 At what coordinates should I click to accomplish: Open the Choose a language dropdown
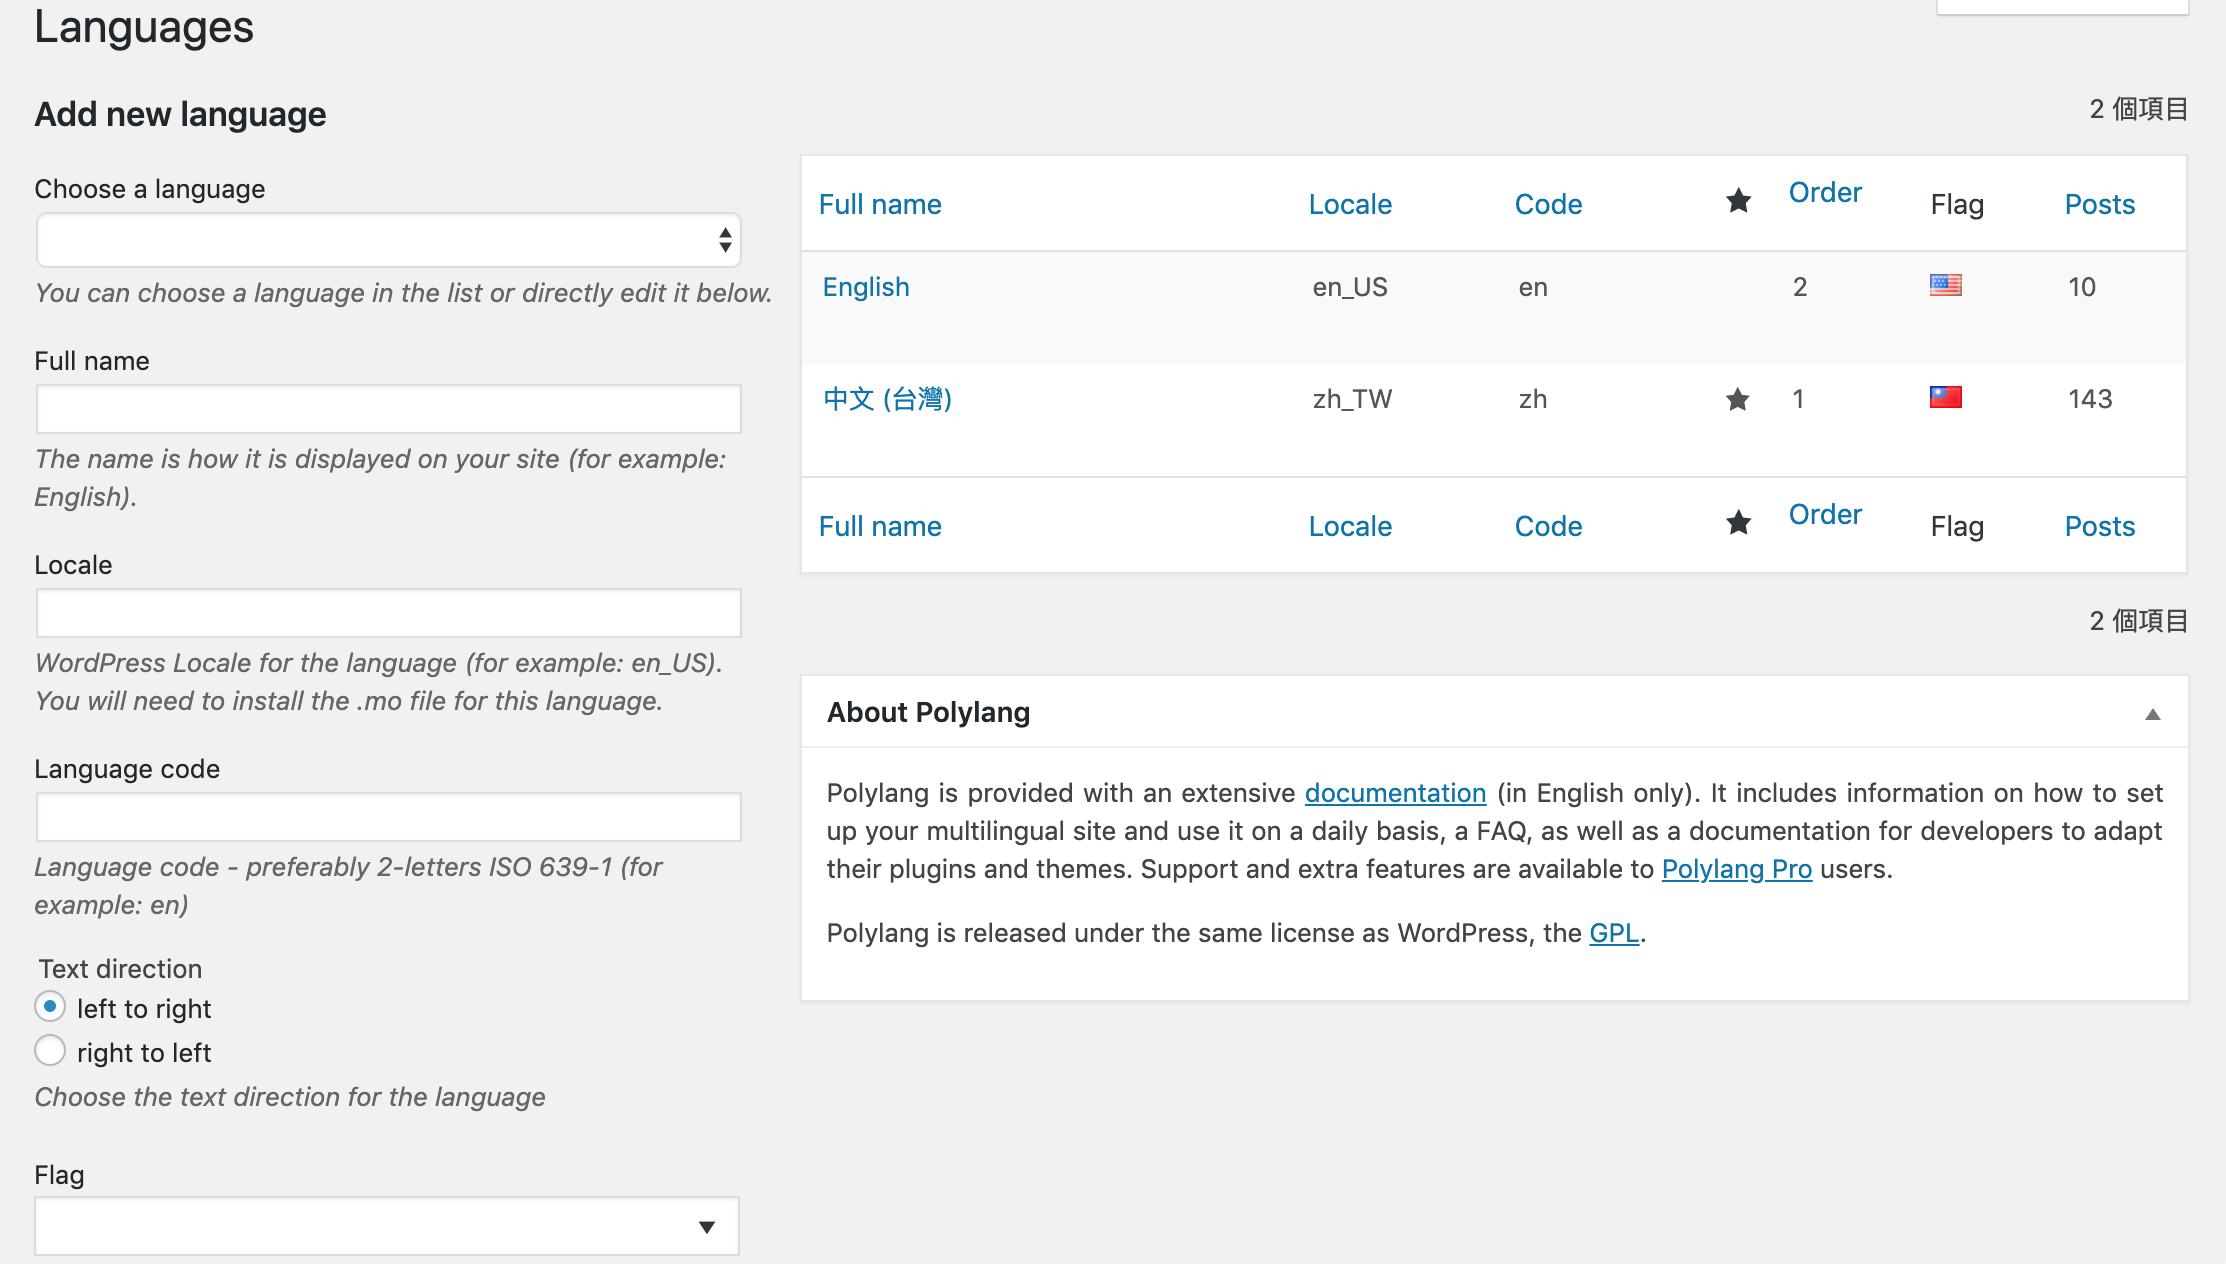pos(388,240)
